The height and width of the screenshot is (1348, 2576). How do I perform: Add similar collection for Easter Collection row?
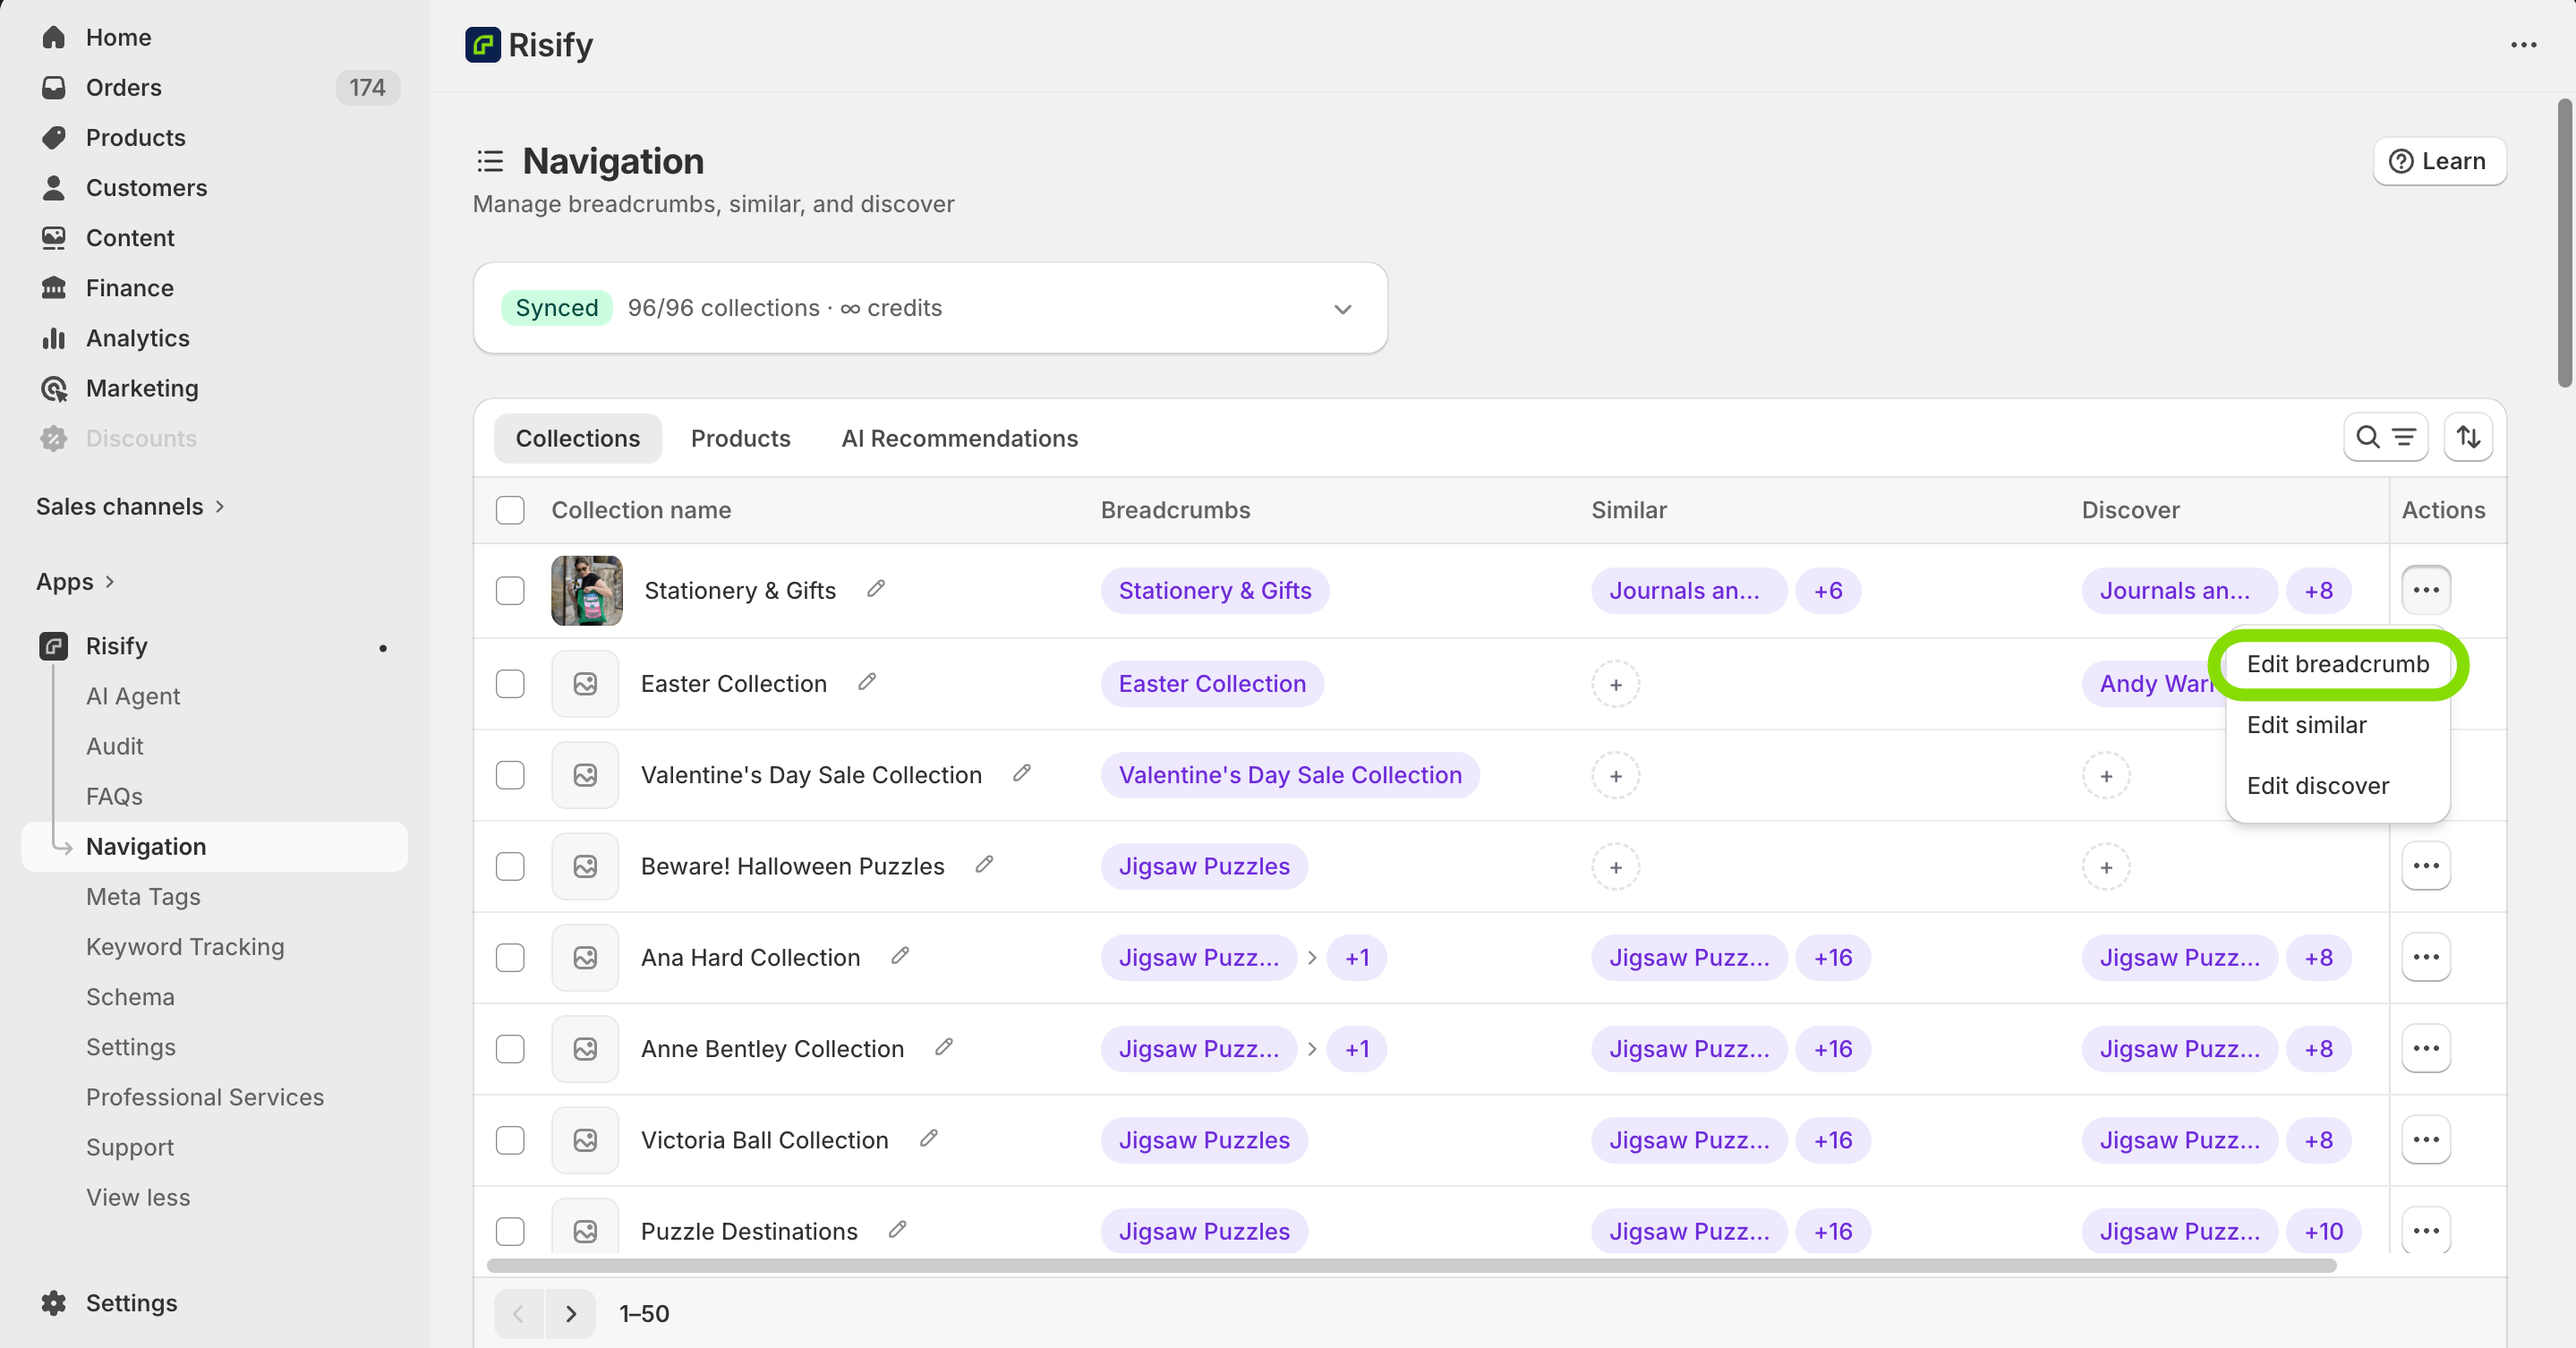(x=1615, y=685)
